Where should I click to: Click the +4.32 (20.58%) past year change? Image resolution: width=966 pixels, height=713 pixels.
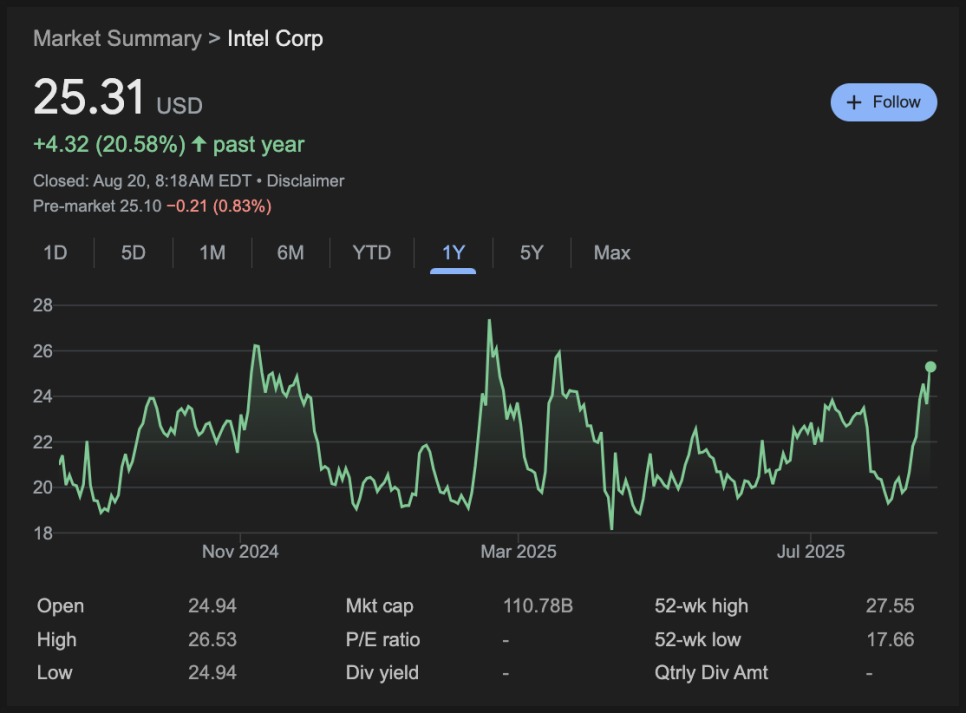tap(169, 145)
